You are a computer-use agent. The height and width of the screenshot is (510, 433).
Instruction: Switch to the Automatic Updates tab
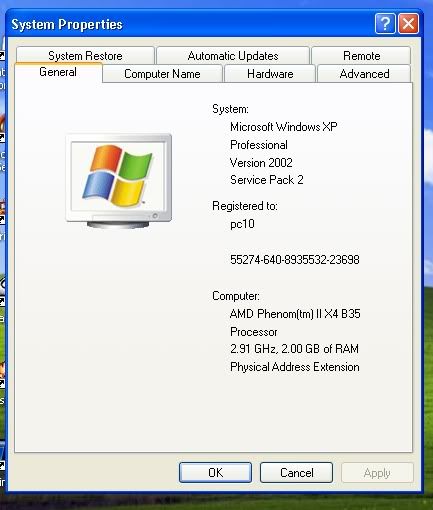[x=233, y=56]
